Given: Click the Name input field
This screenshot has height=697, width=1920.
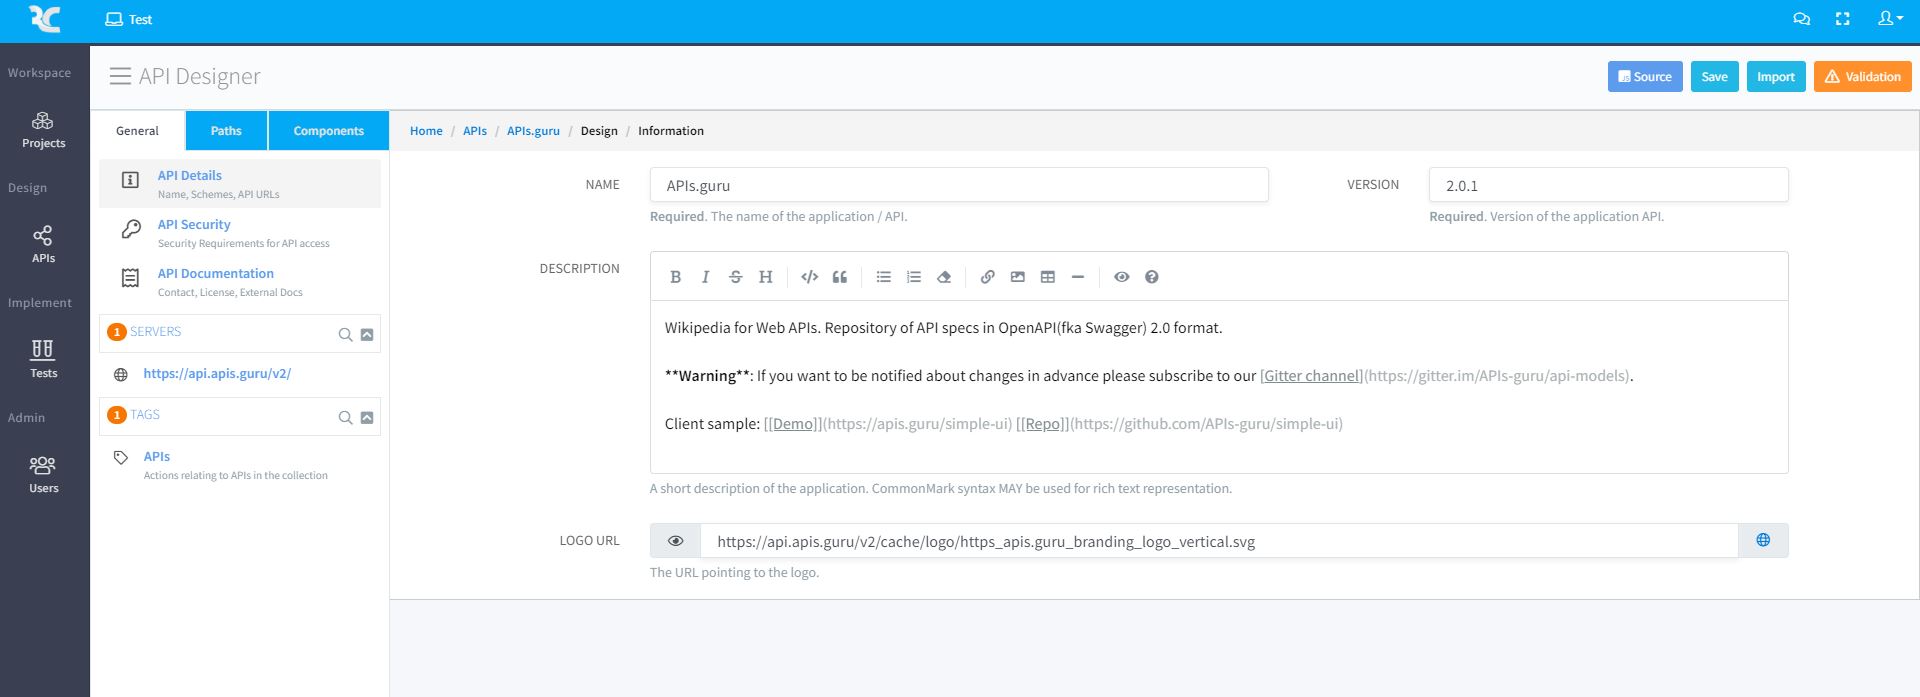Looking at the screenshot, I should [959, 185].
